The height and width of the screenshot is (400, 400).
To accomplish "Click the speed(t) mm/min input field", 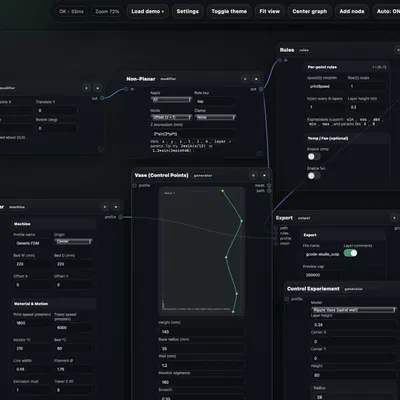I will tap(326, 86).
